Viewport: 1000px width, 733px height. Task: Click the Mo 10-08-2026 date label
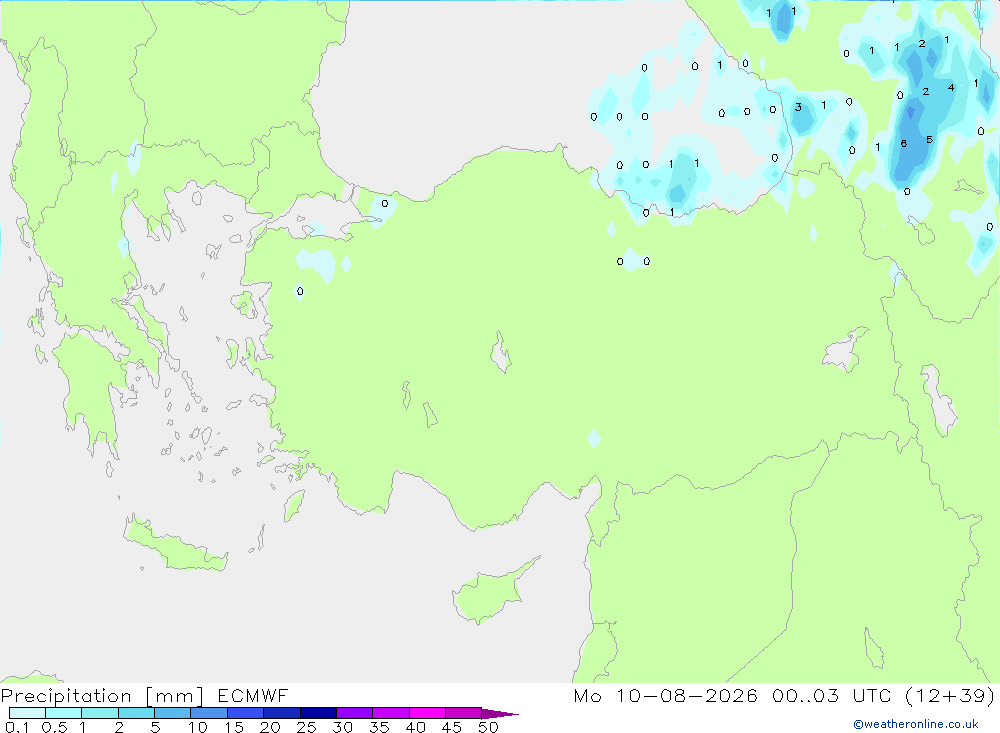tap(665, 695)
